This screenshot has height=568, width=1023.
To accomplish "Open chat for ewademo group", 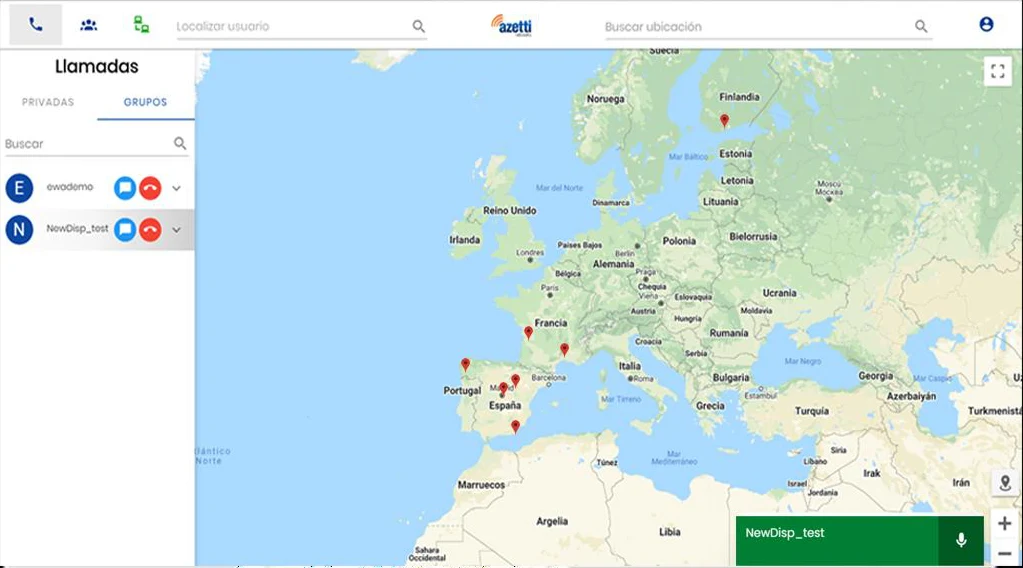I will pyautogui.click(x=125, y=188).
